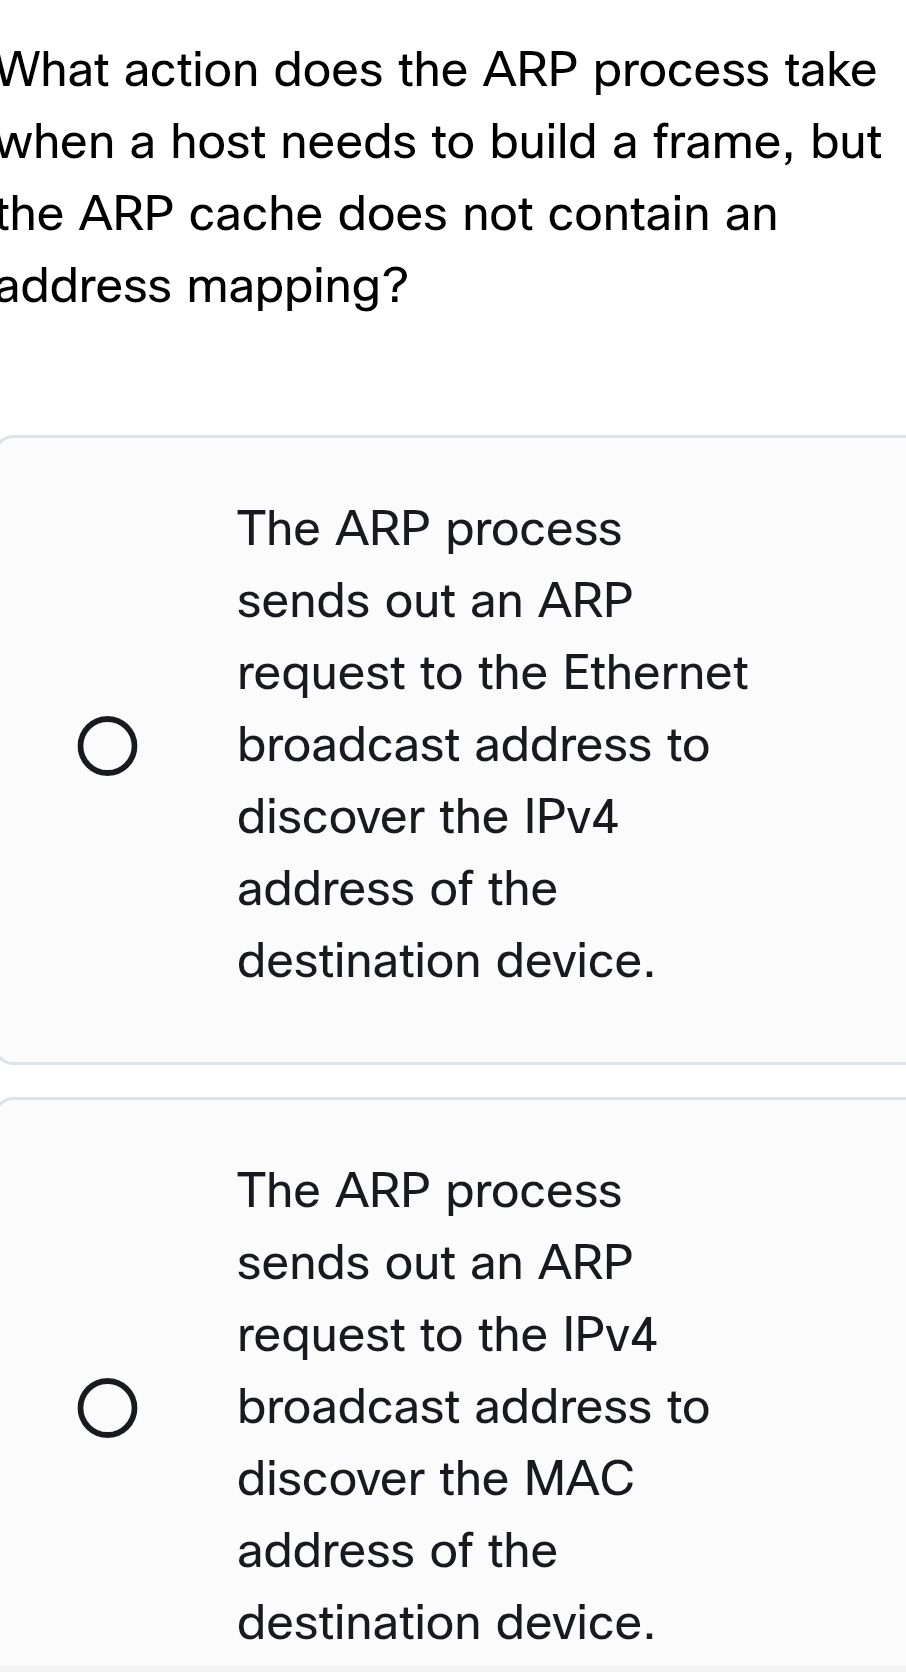Click the question line 'the ARP cache does not contain an'
Viewport: 906px width, 1674px height.
point(390,215)
